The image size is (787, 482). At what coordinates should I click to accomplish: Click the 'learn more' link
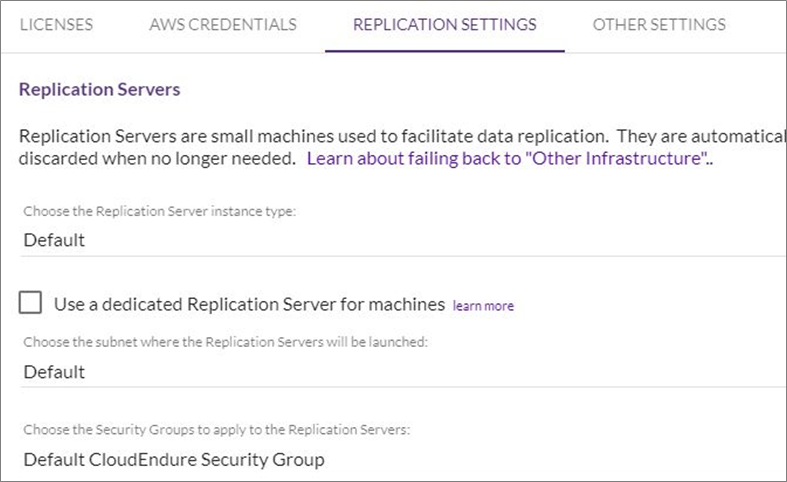click(483, 306)
